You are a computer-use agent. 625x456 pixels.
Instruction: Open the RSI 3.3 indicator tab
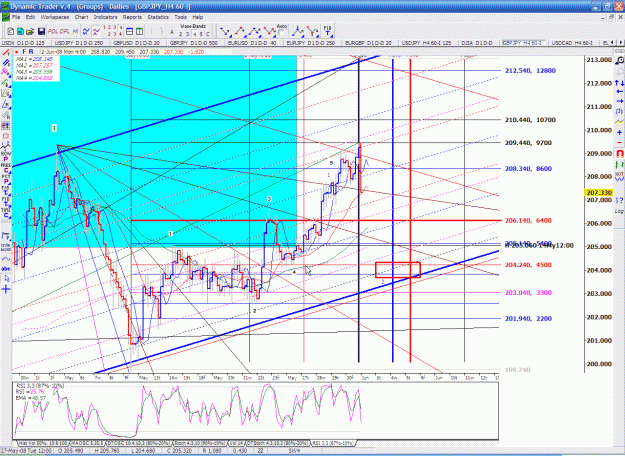pos(333,443)
